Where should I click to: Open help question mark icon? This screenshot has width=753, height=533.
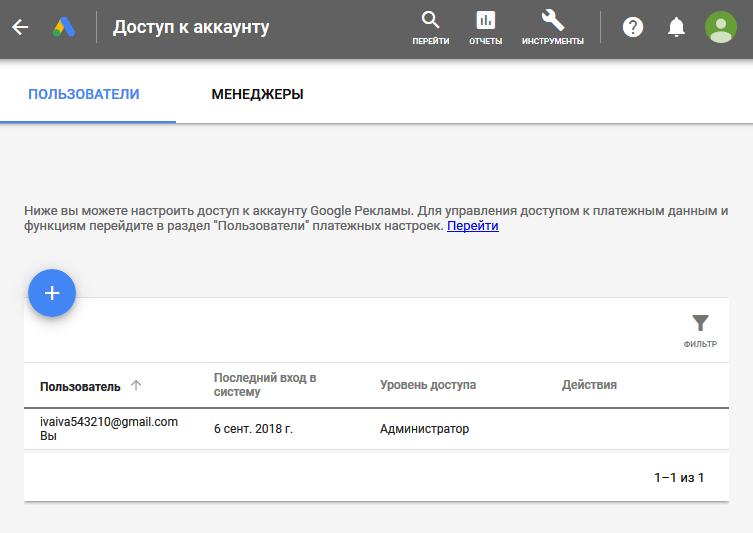click(x=633, y=27)
